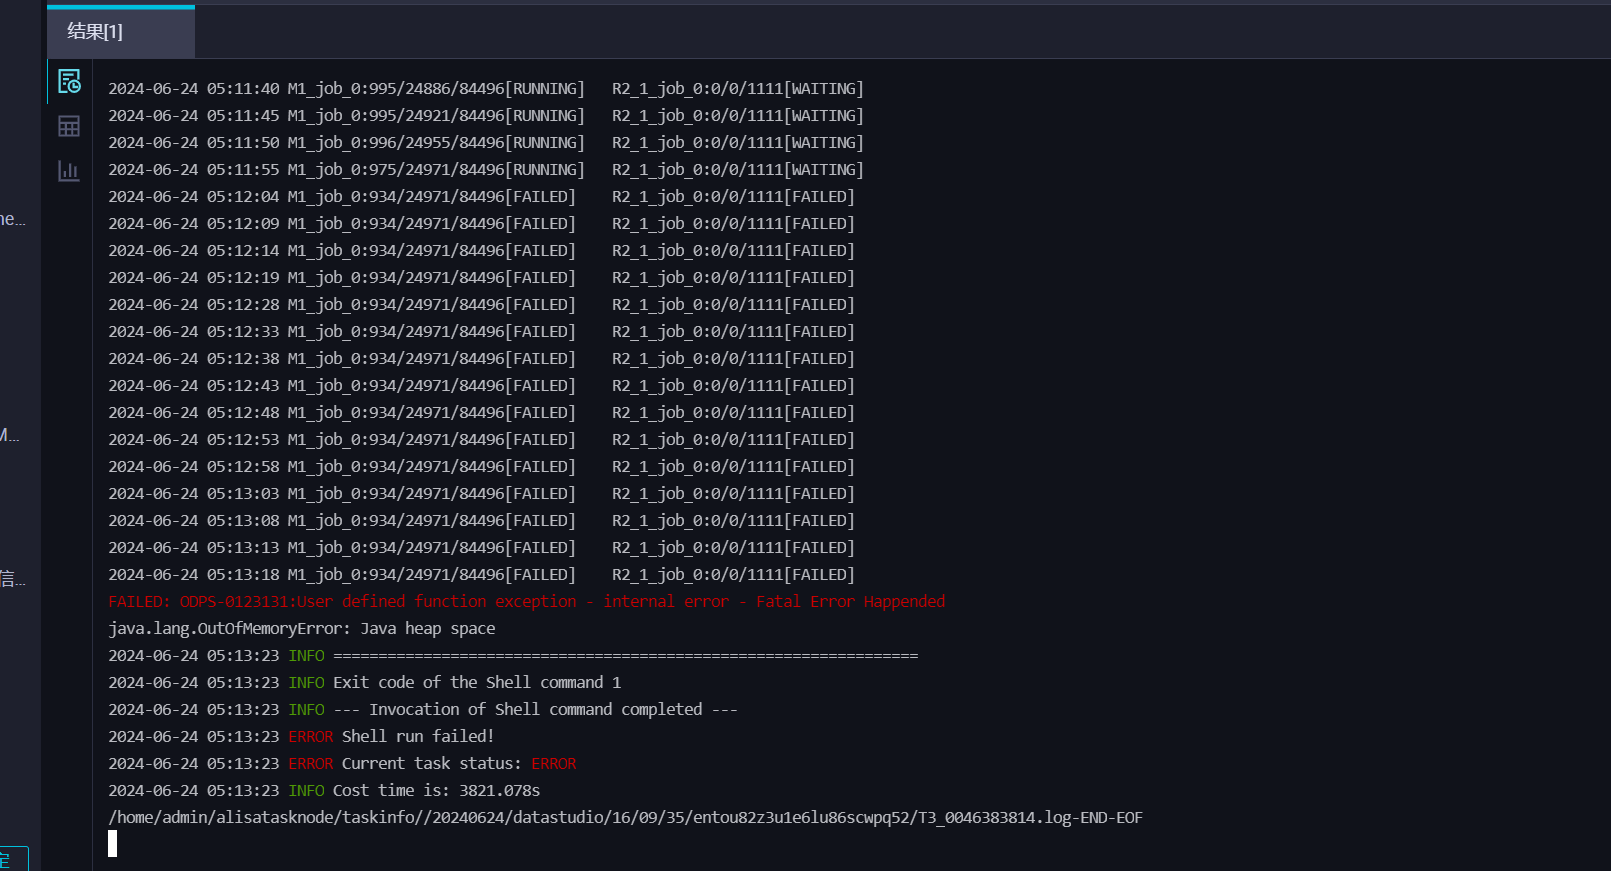Click the first FAILED line at 05:12:04
The width and height of the screenshot is (1611, 871).
click(x=481, y=197)
